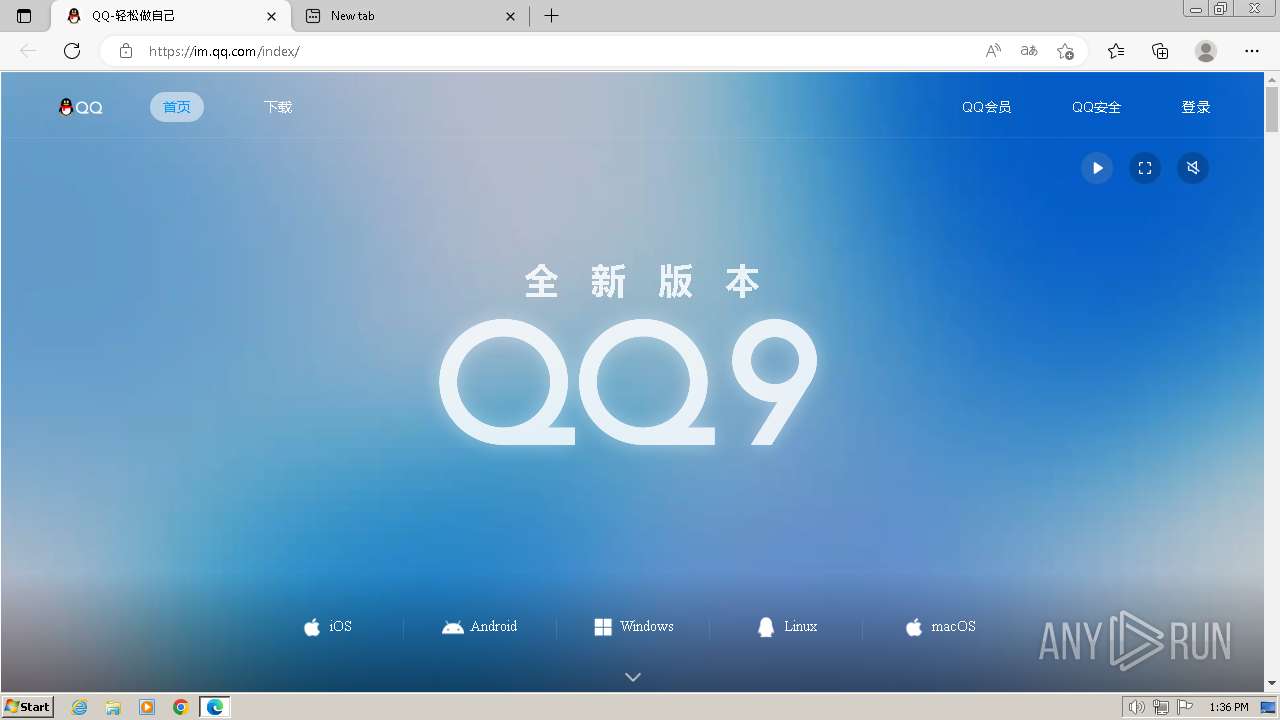The image size is (1280, 720).
Task: Open browser Collections
Action: pos(1160,51)
